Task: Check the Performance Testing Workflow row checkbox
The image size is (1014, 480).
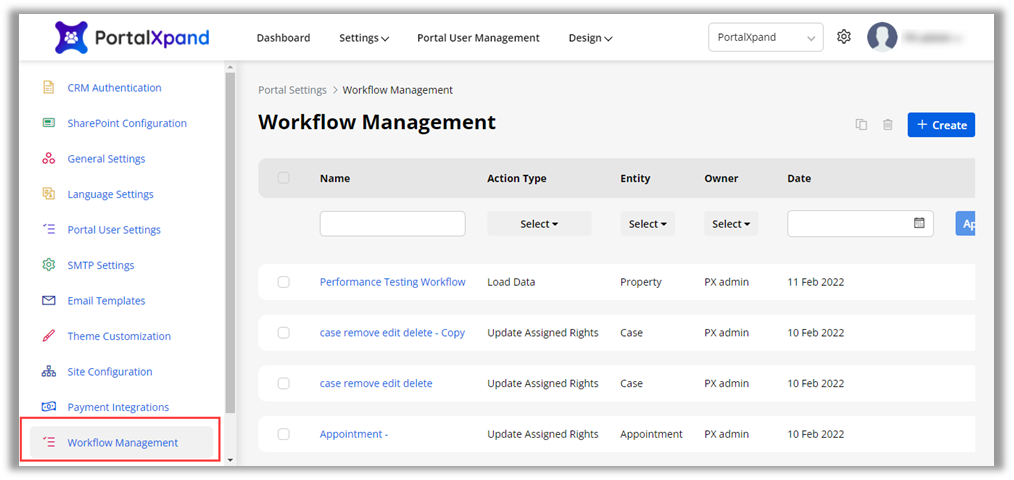Action: click(283, 282)
